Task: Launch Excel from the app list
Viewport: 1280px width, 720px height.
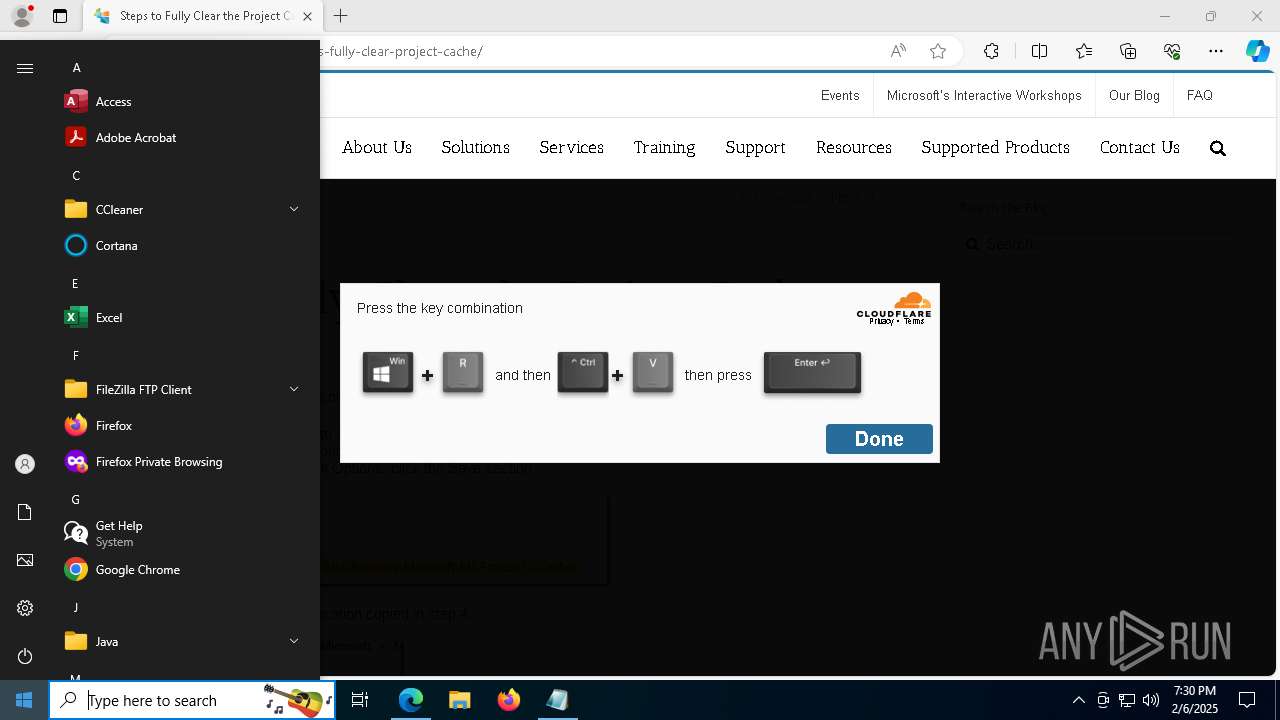Action: 180,318
